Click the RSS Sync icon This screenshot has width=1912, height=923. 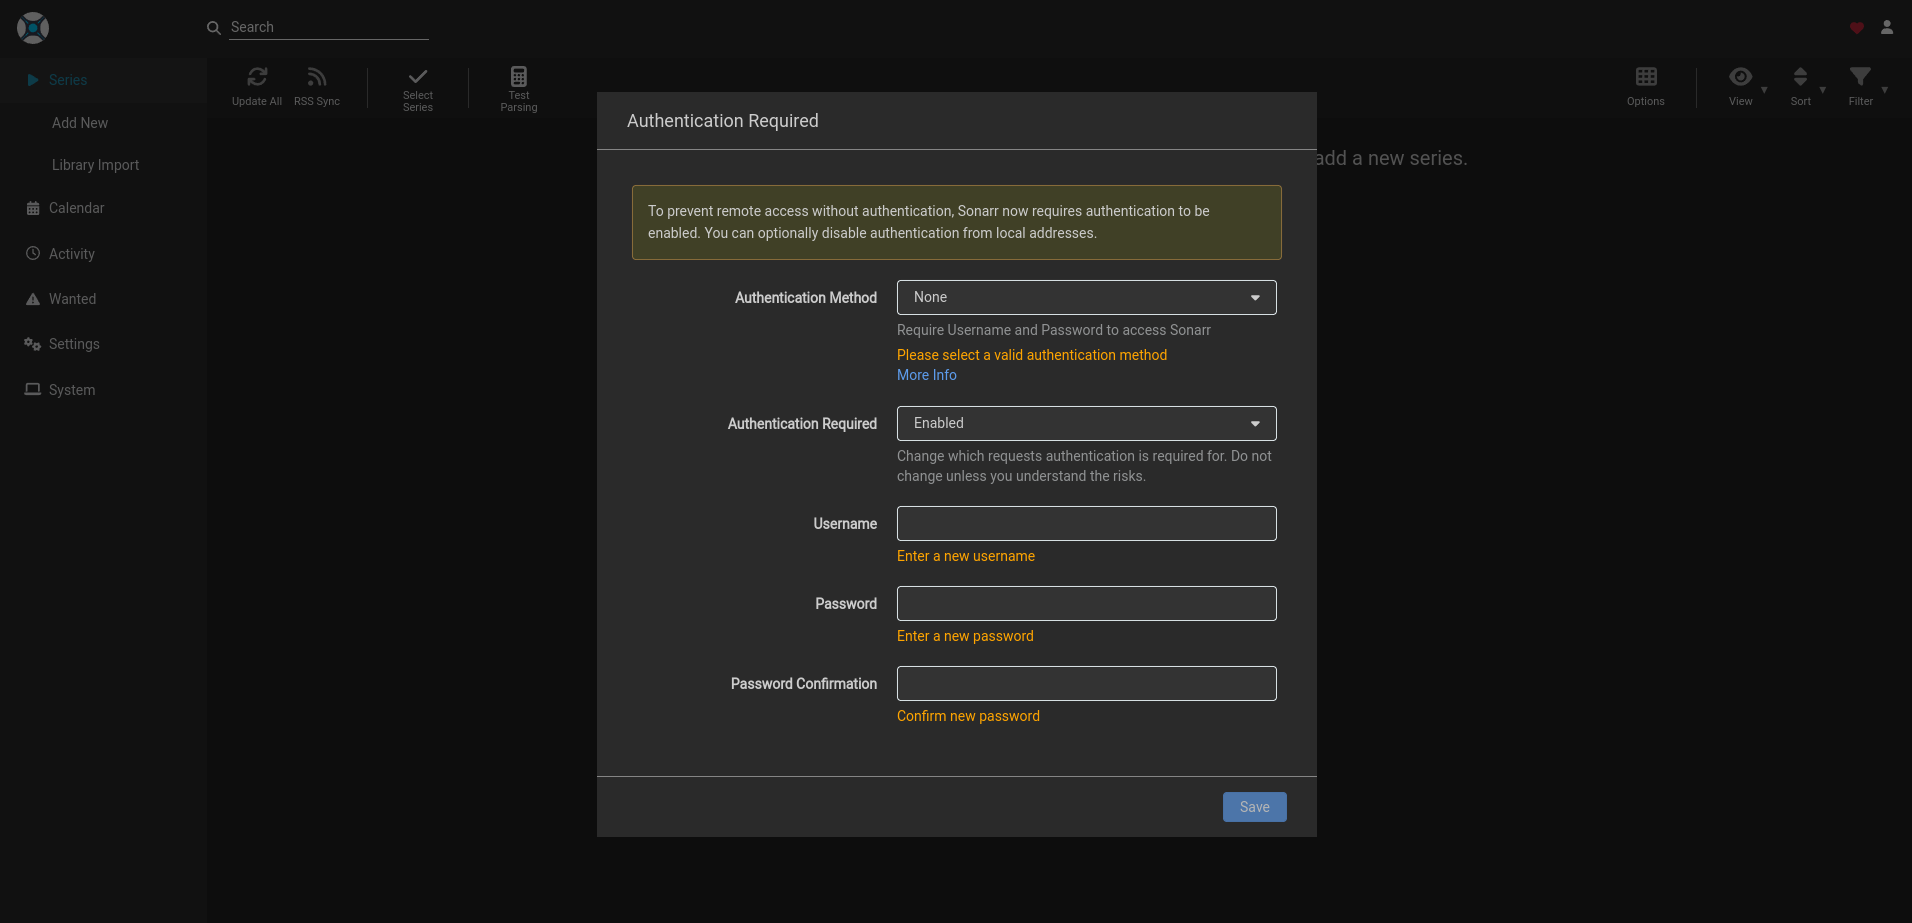tap(317, 77)
